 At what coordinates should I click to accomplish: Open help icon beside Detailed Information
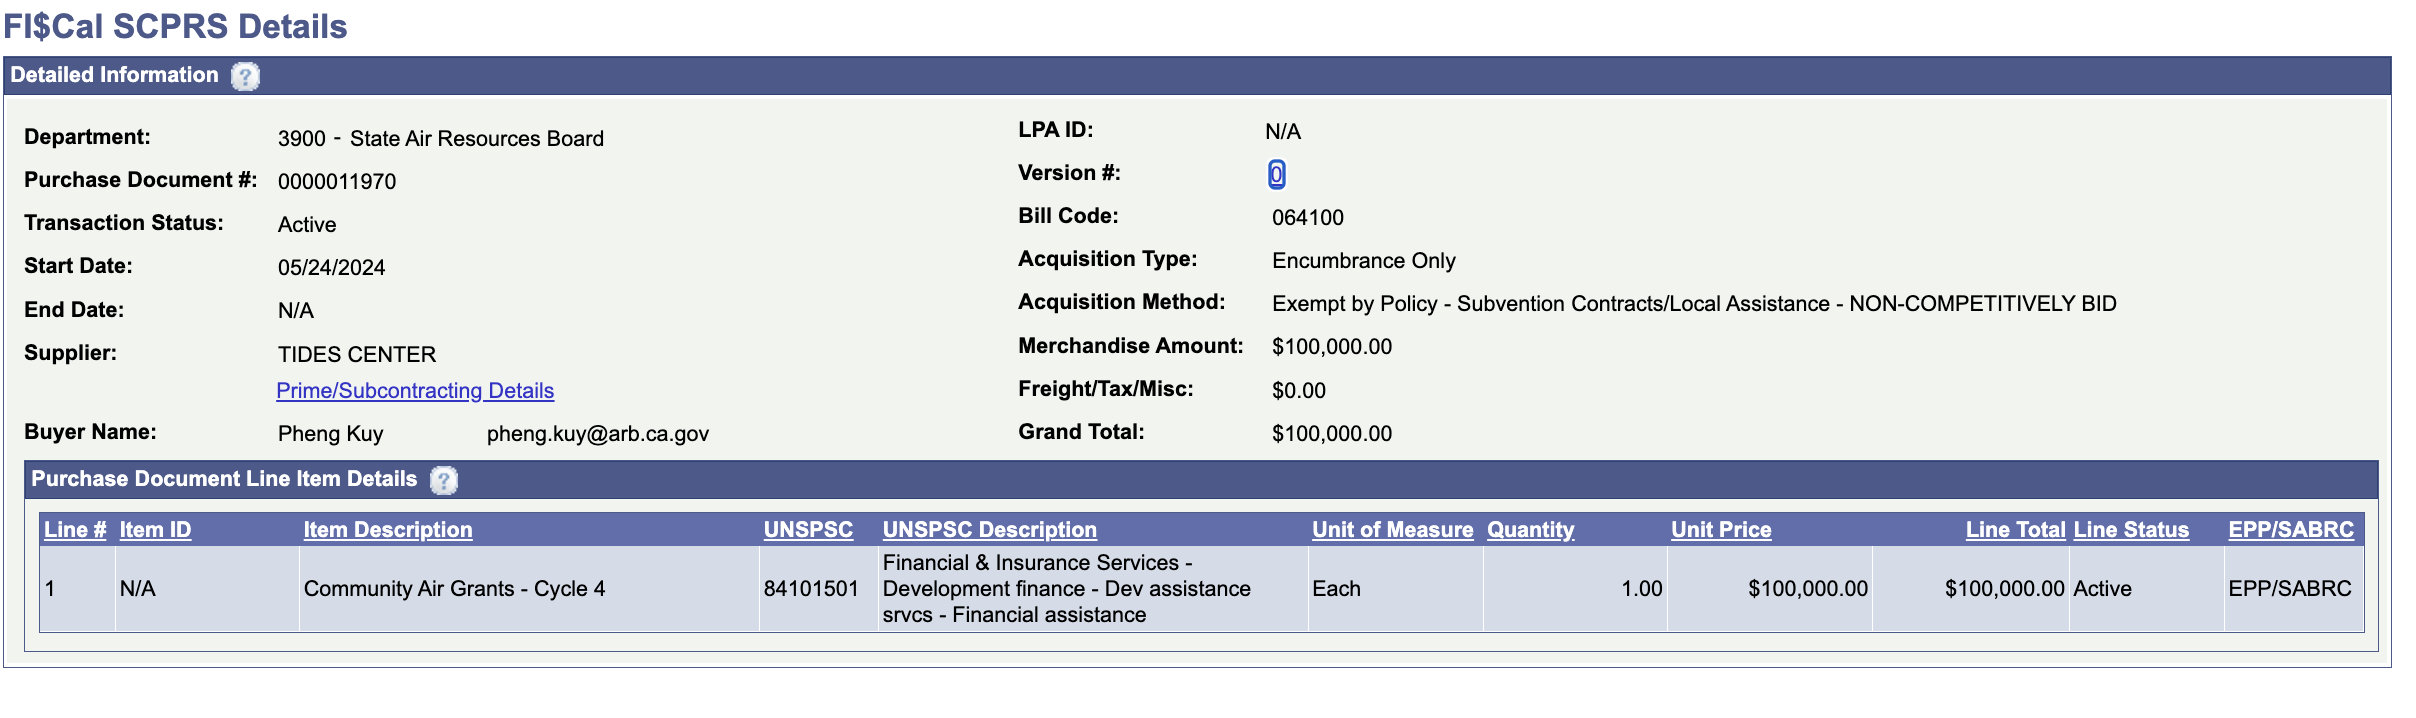pyautogui.click(x=245, y=76)
